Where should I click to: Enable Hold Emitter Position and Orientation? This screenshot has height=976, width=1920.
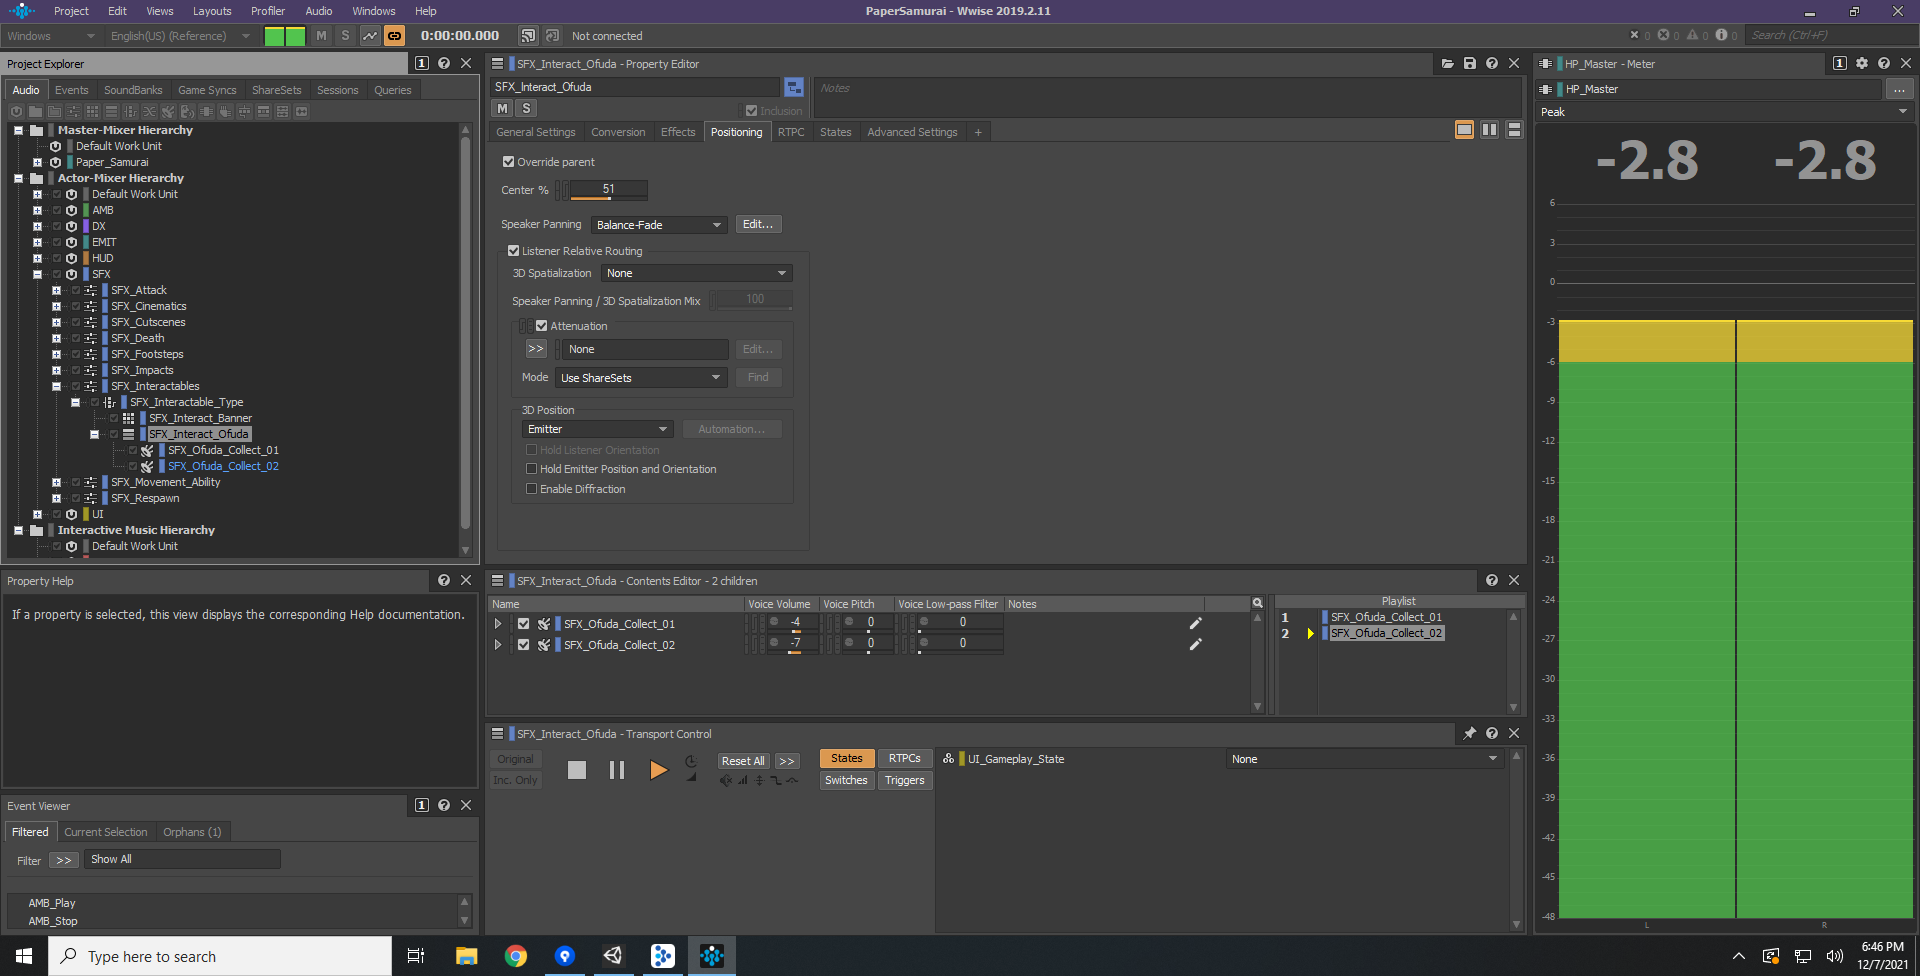[x=532, y=469]
